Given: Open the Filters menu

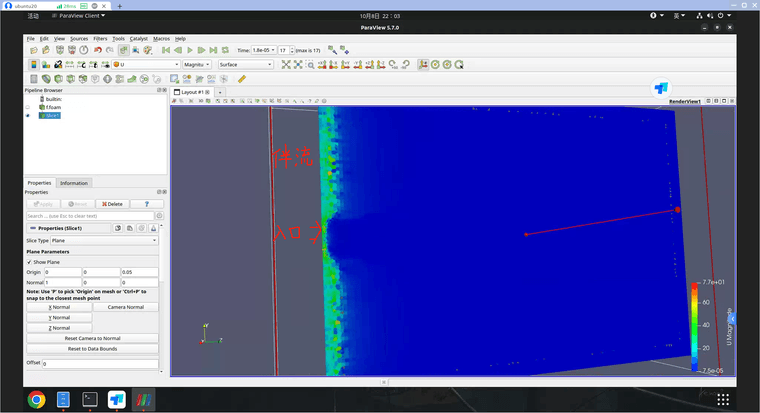Looking at the screenshot, I should 100,38.
